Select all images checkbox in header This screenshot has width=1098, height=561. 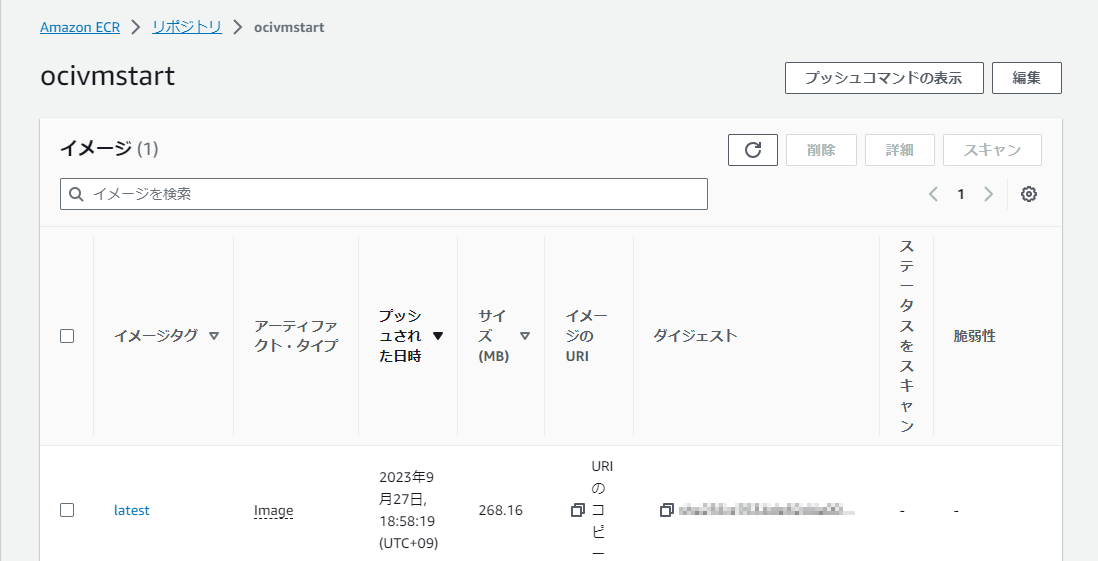click(67, 336)
